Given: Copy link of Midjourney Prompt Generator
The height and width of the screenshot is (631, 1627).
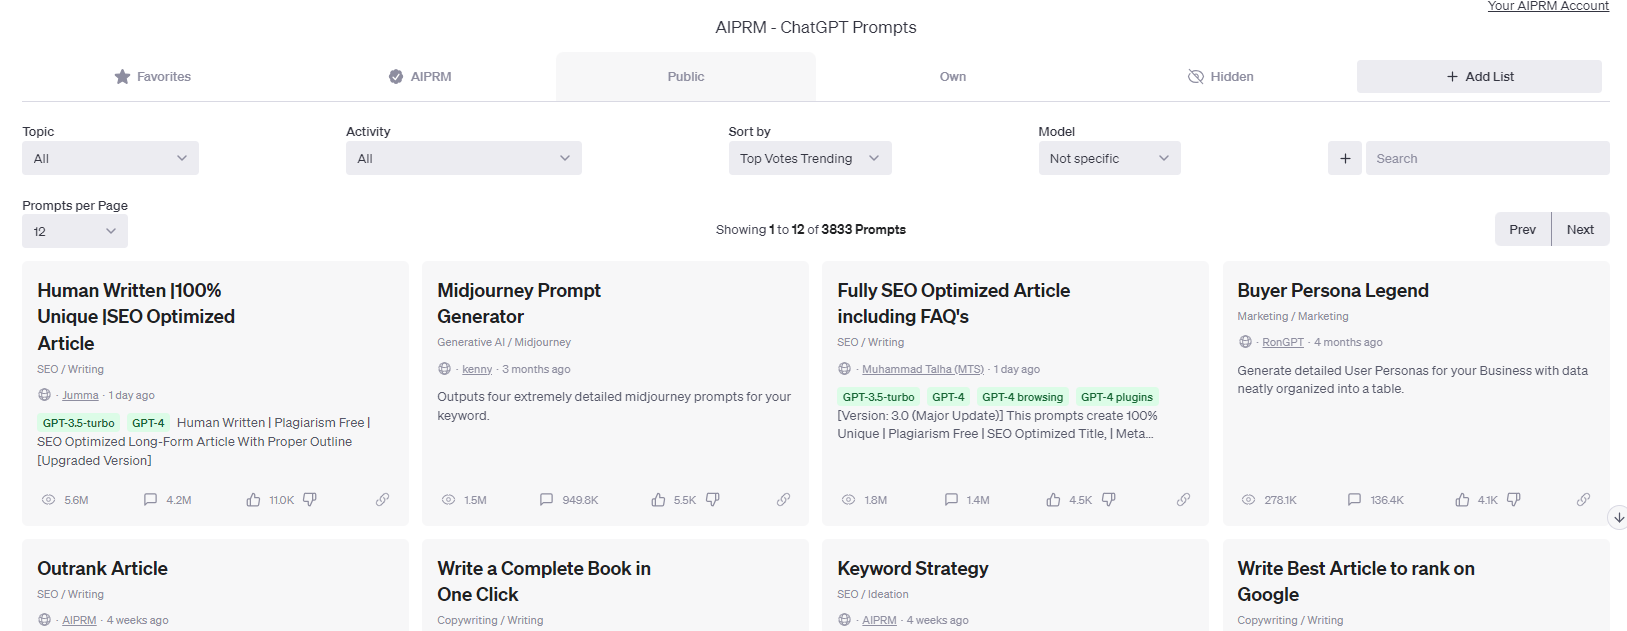Looking at the screenshot, I should click(x=783, y=499).
